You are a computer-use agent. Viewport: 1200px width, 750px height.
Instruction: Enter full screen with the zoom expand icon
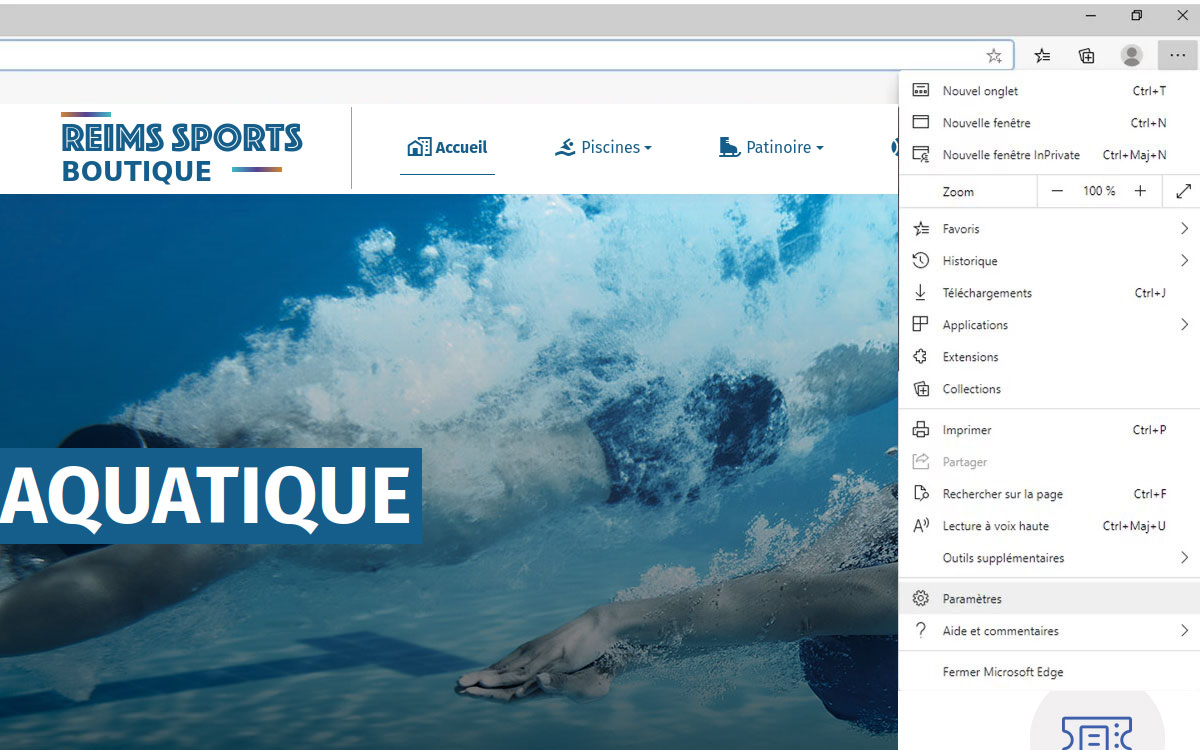(1183, 191)
